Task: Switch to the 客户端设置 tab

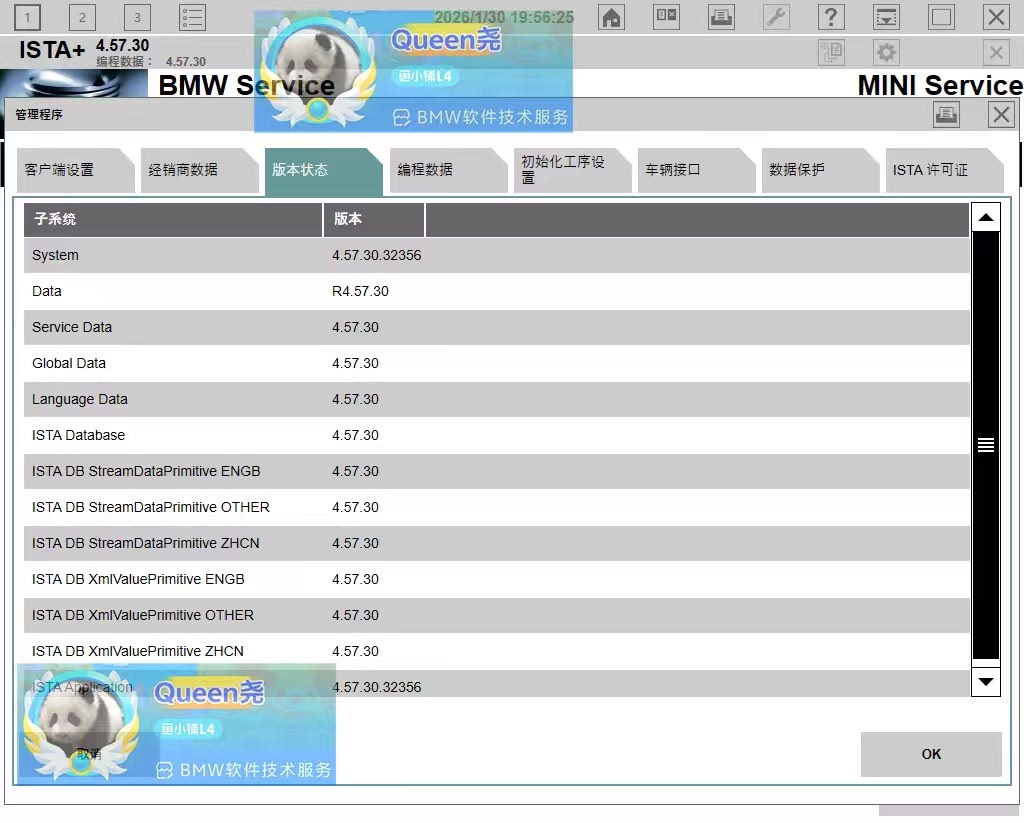Action: [x=75, y=170]
